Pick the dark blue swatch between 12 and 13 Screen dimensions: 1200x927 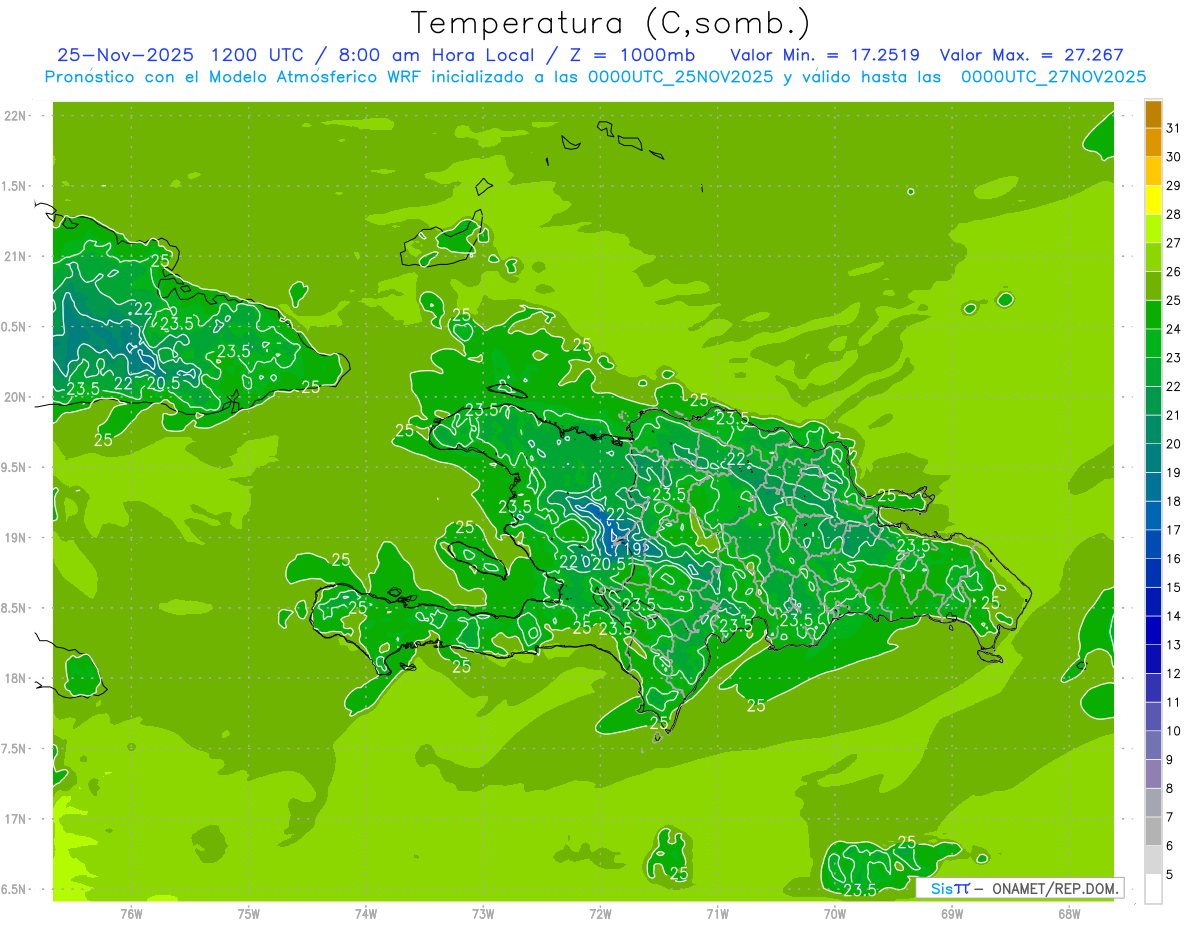[x=1153, y=659]
